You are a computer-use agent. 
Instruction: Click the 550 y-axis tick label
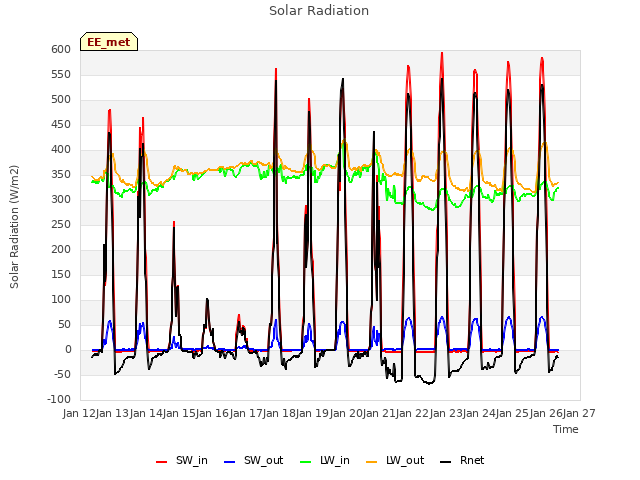[x=61, y=74]
